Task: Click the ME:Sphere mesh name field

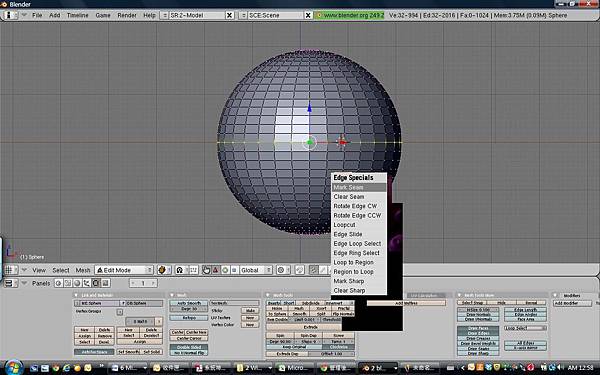Action: (x=99, y=303)
